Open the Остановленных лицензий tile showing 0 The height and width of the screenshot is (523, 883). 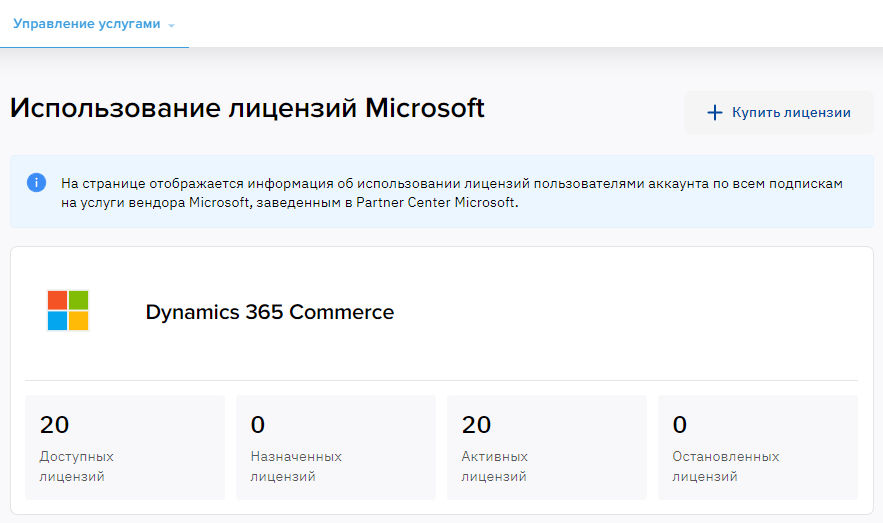(758, 448)
